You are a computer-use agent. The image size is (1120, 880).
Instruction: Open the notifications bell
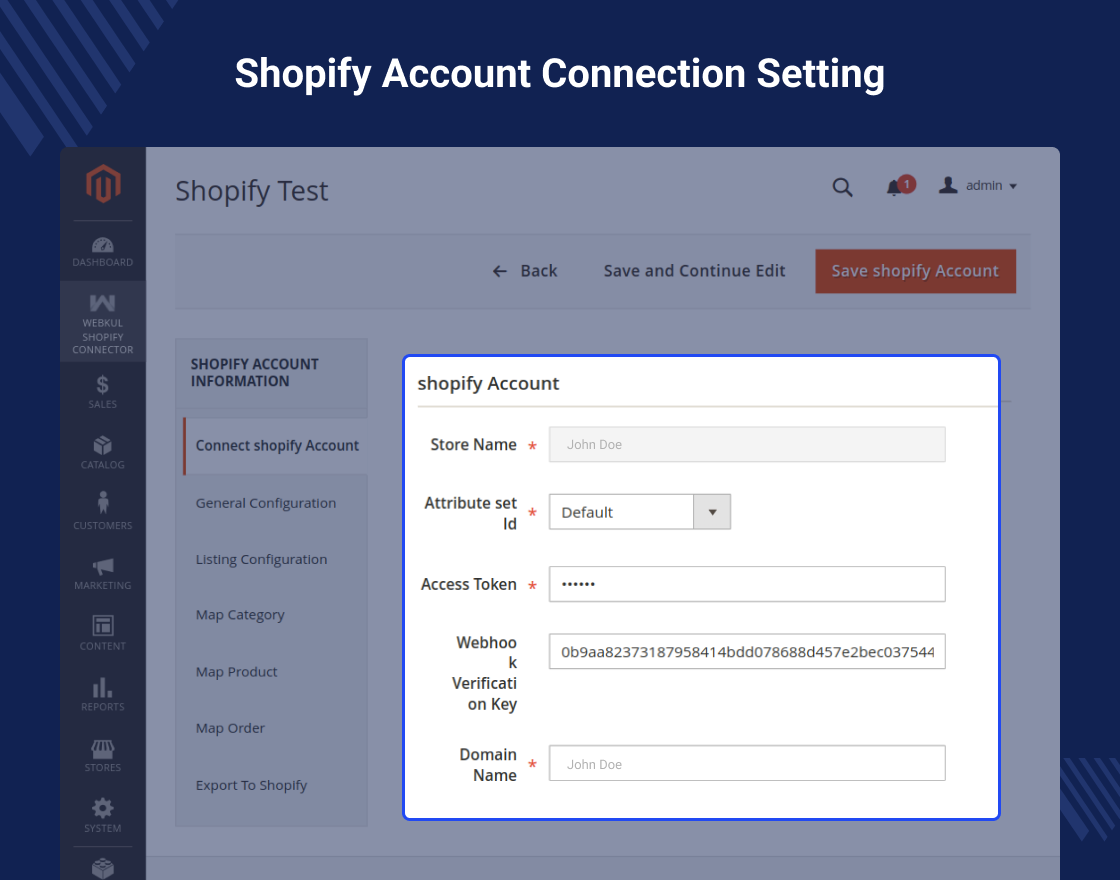tap(899, 186)
